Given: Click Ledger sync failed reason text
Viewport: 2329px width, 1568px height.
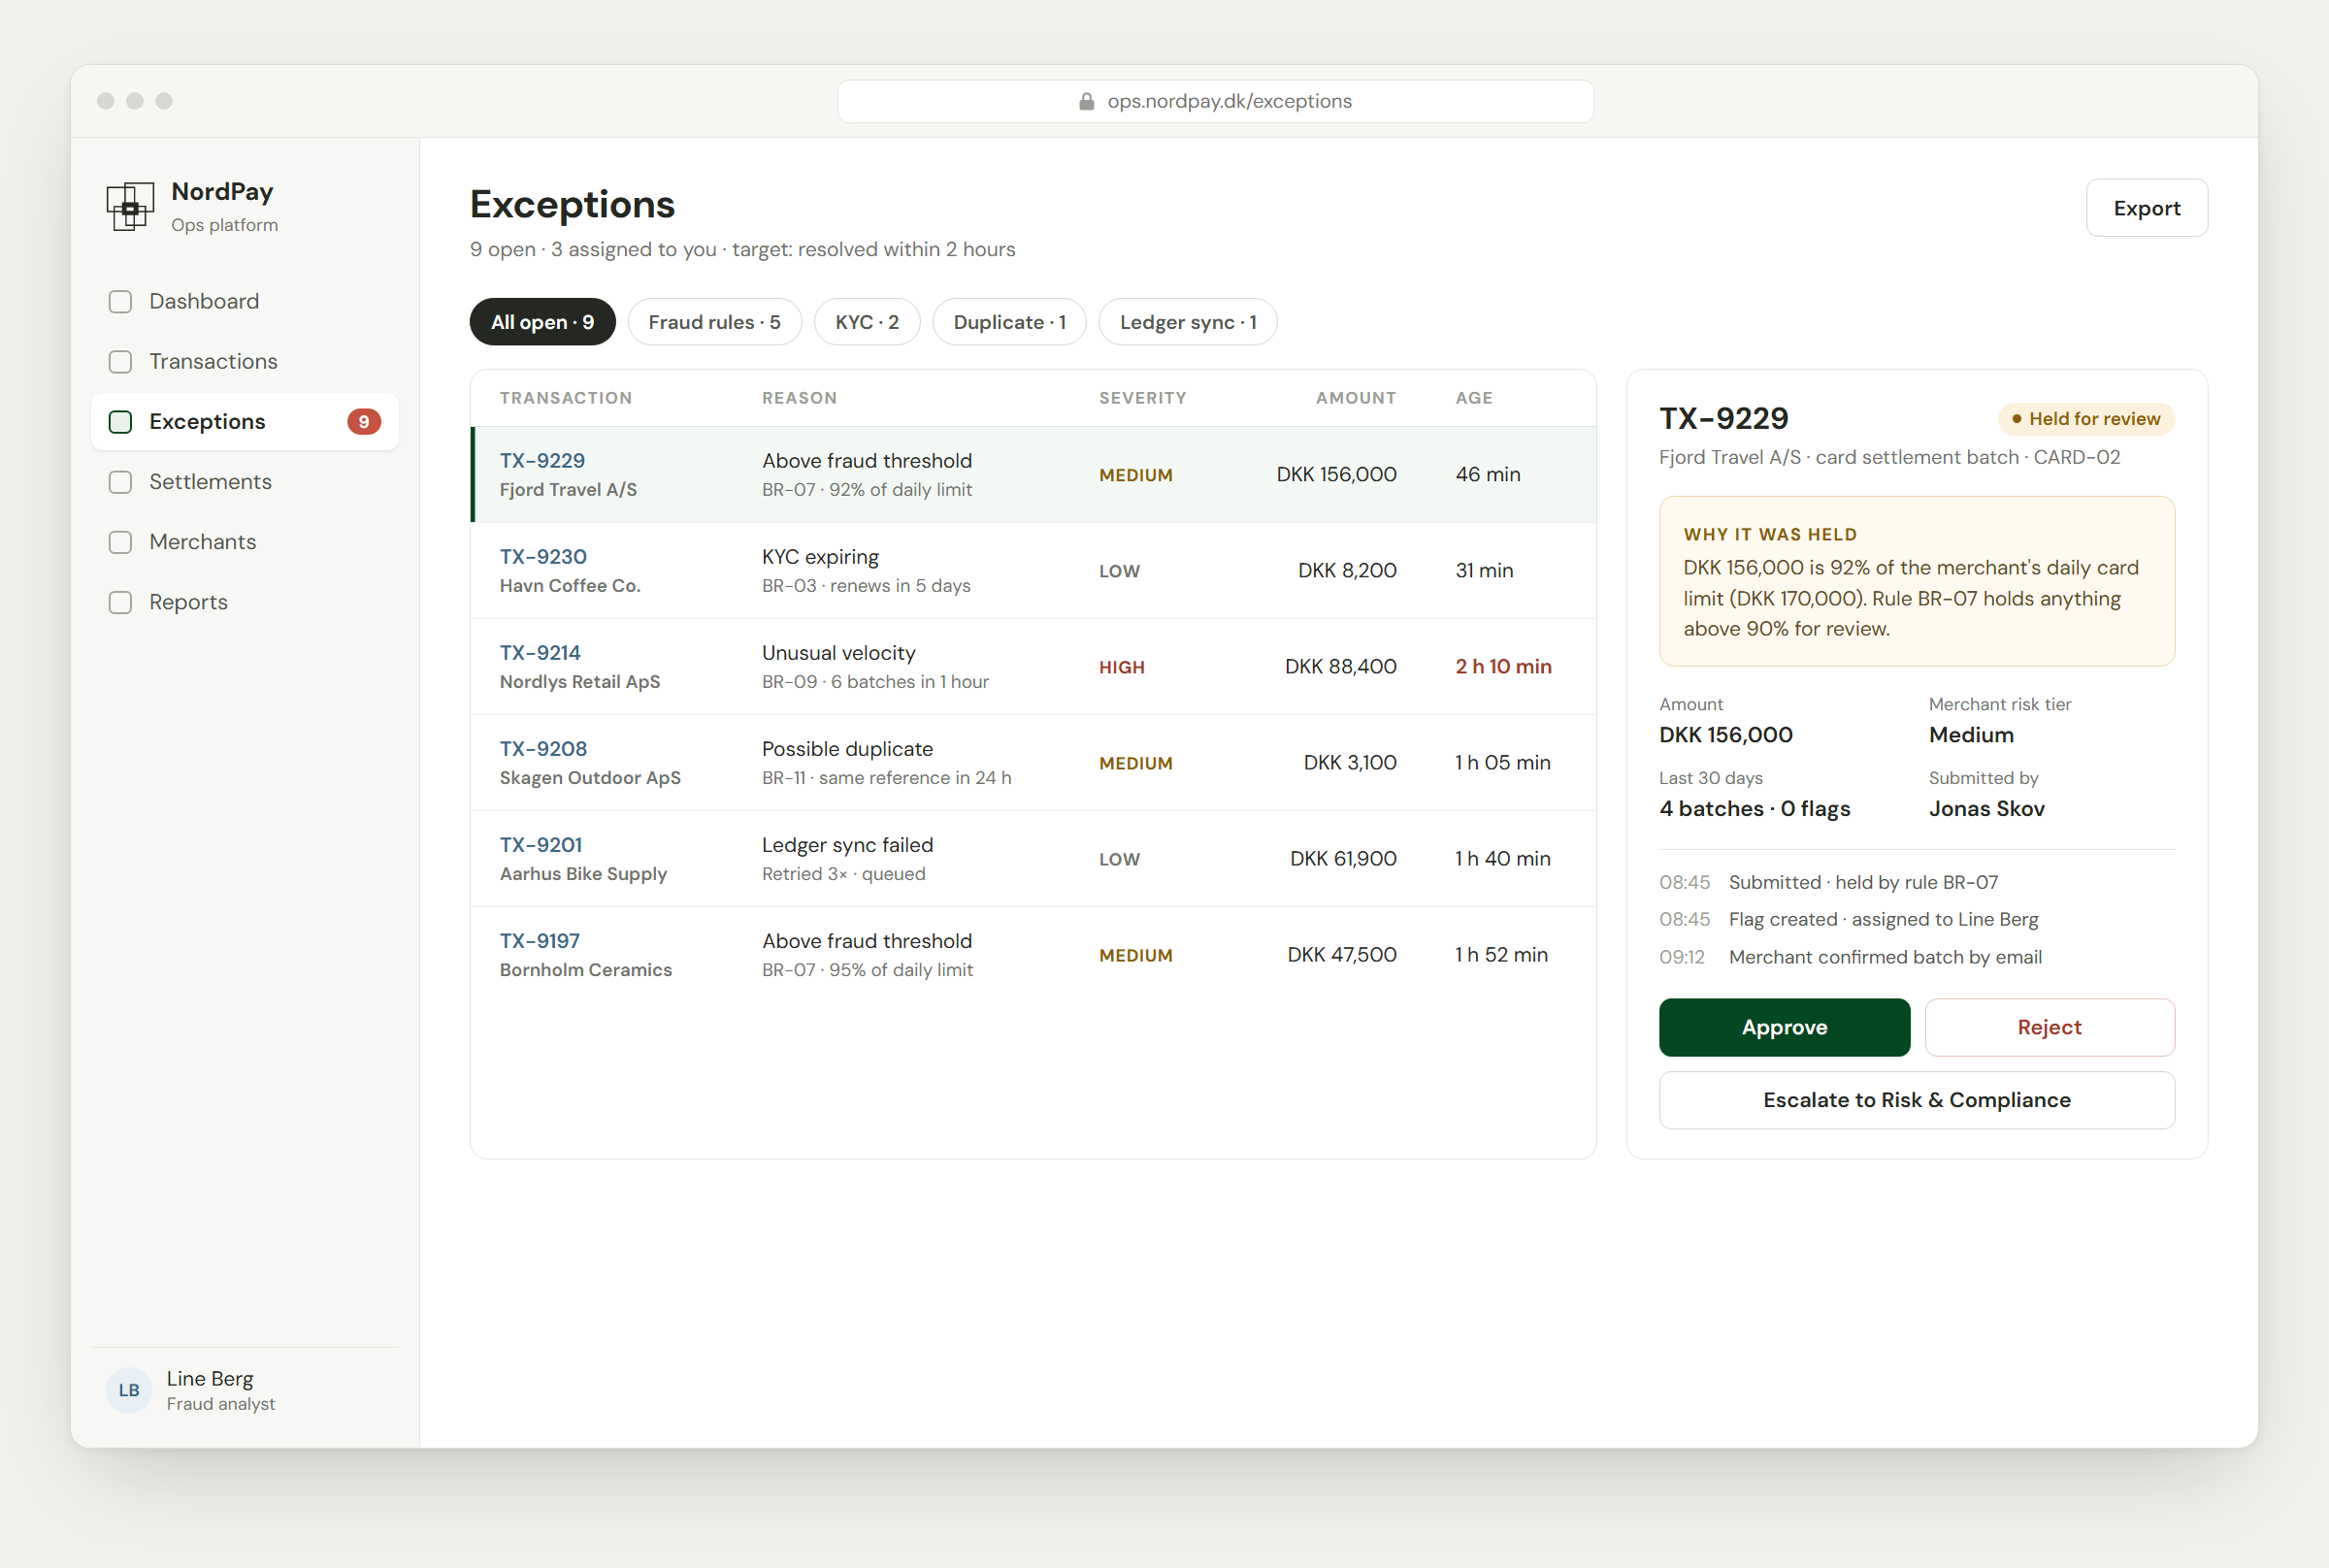Looking at the screenshot, I should (x=847, y=844).
